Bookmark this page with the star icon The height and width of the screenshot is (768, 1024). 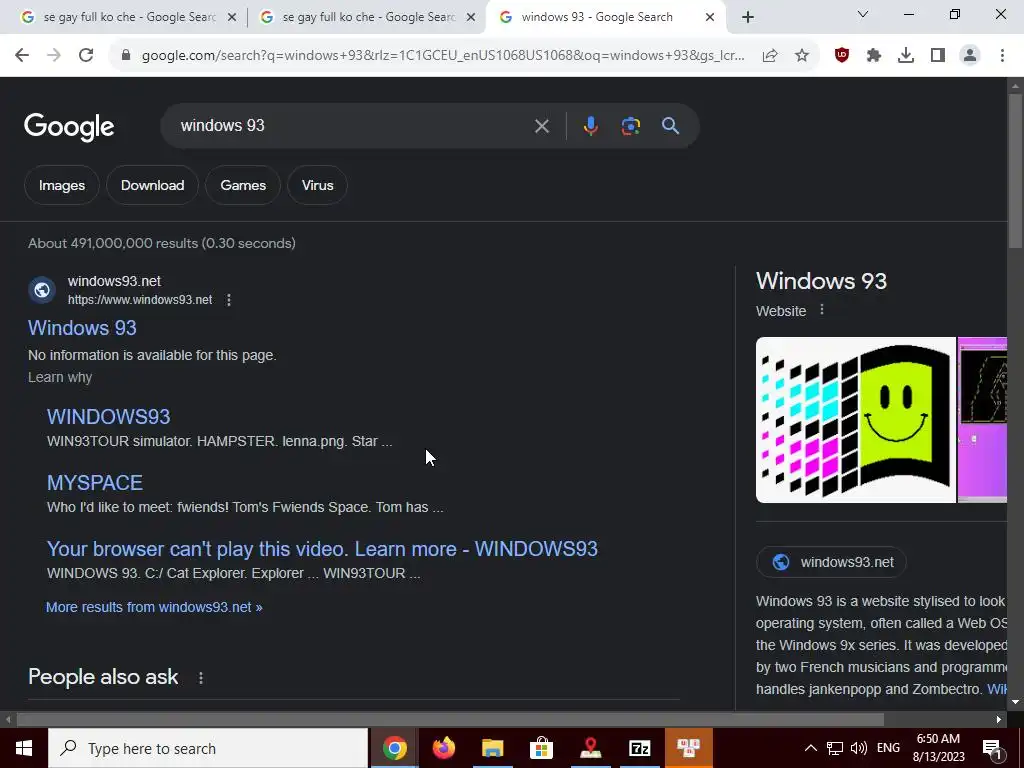point(802,56)
